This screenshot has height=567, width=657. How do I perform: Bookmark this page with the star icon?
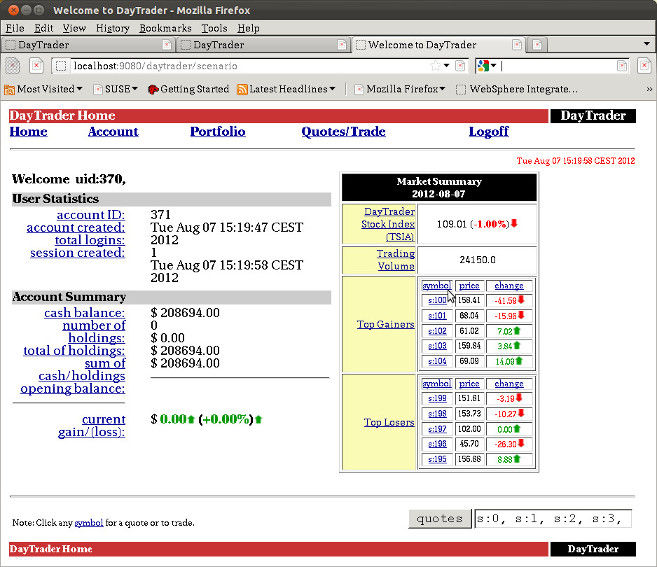pyautogui.click(x=436, y=66)
